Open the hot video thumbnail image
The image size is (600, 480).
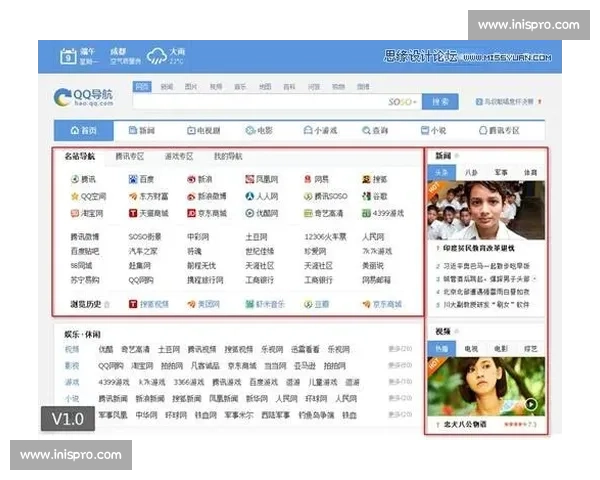click(486, 387)
